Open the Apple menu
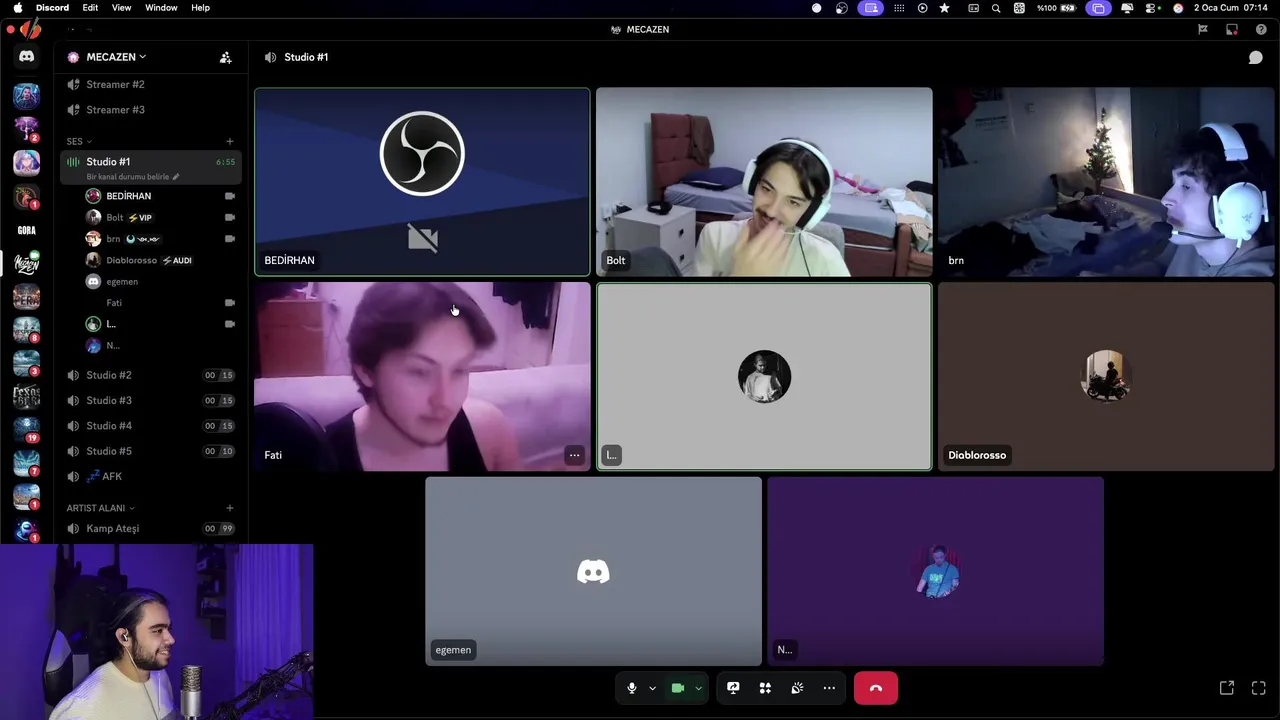1280x720 pixels. tap(17, 8)
